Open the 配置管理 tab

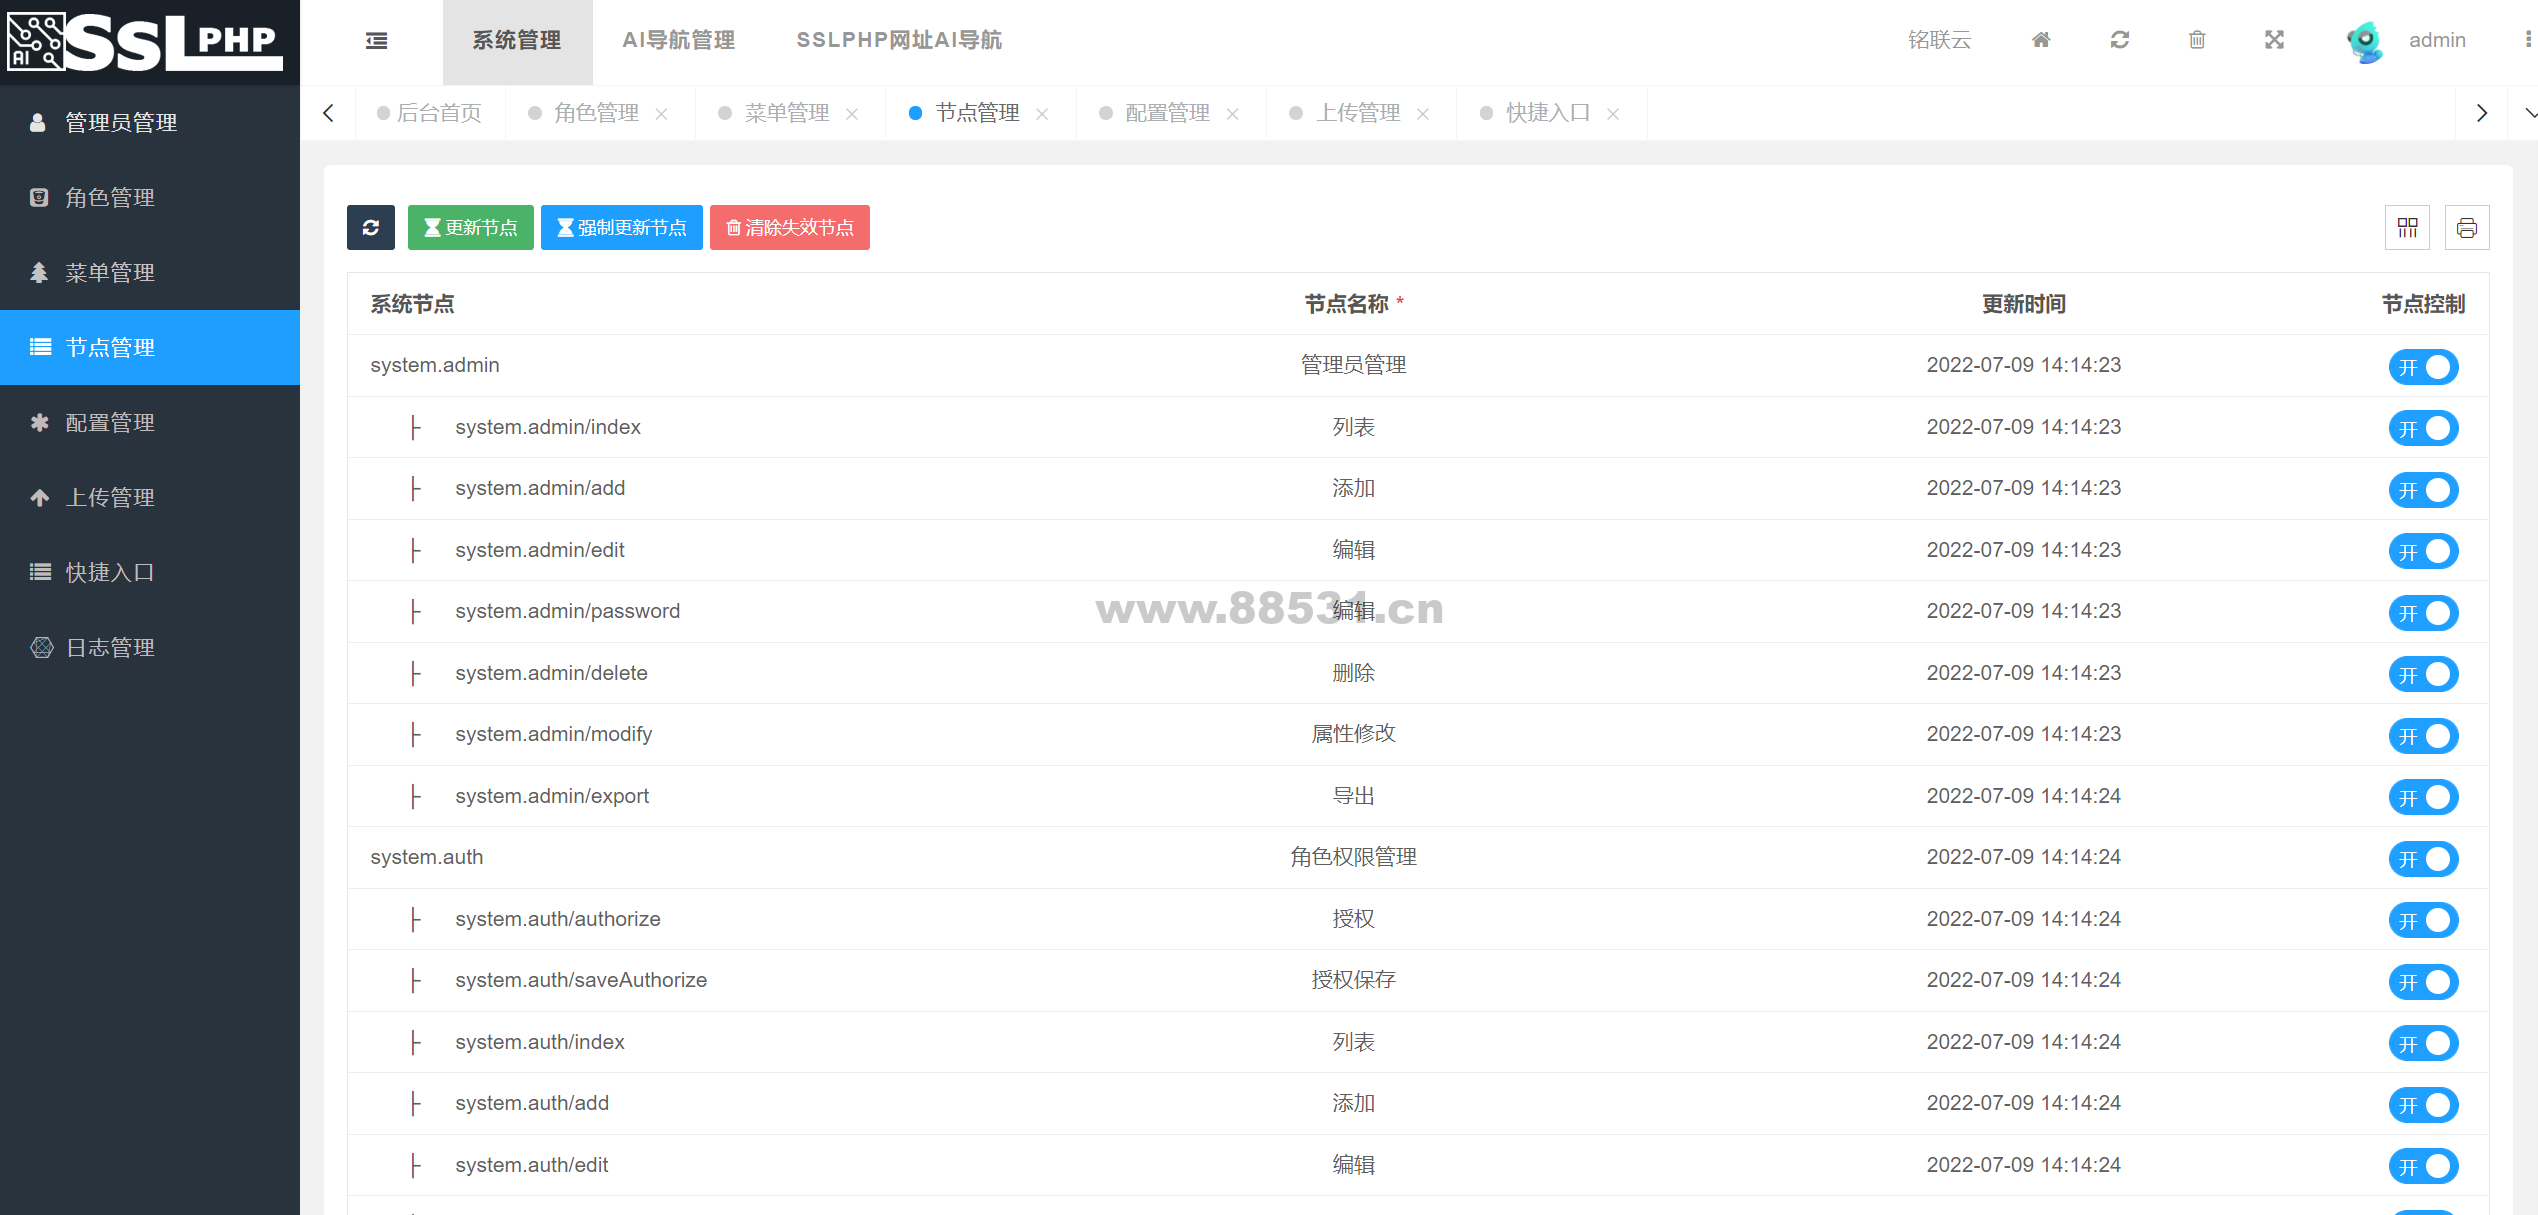point(1166,113)
